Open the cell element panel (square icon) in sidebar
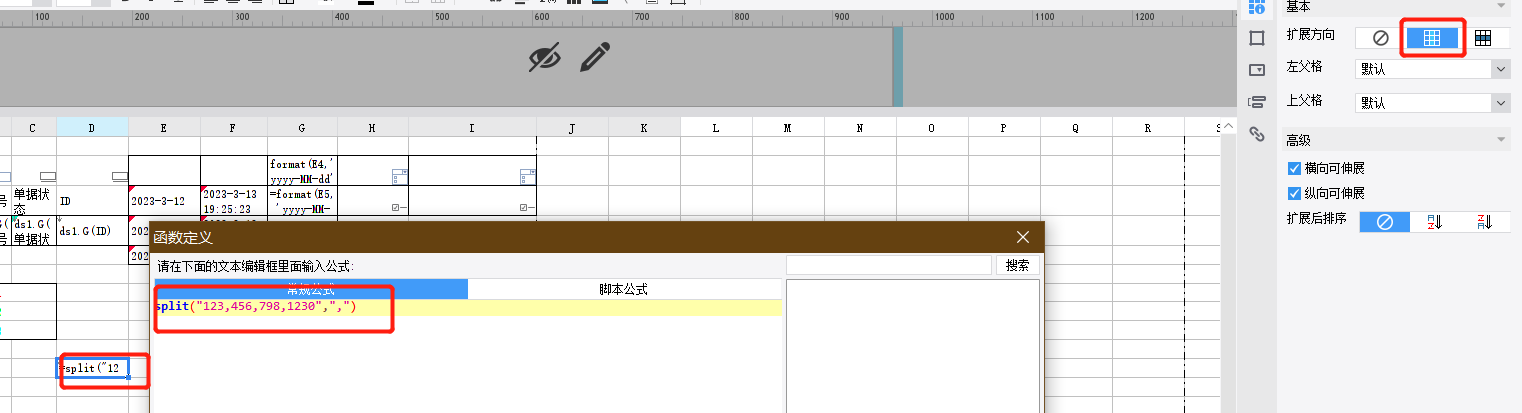Viewport: 1522px width, 413px height. (x=1258, y=38)
